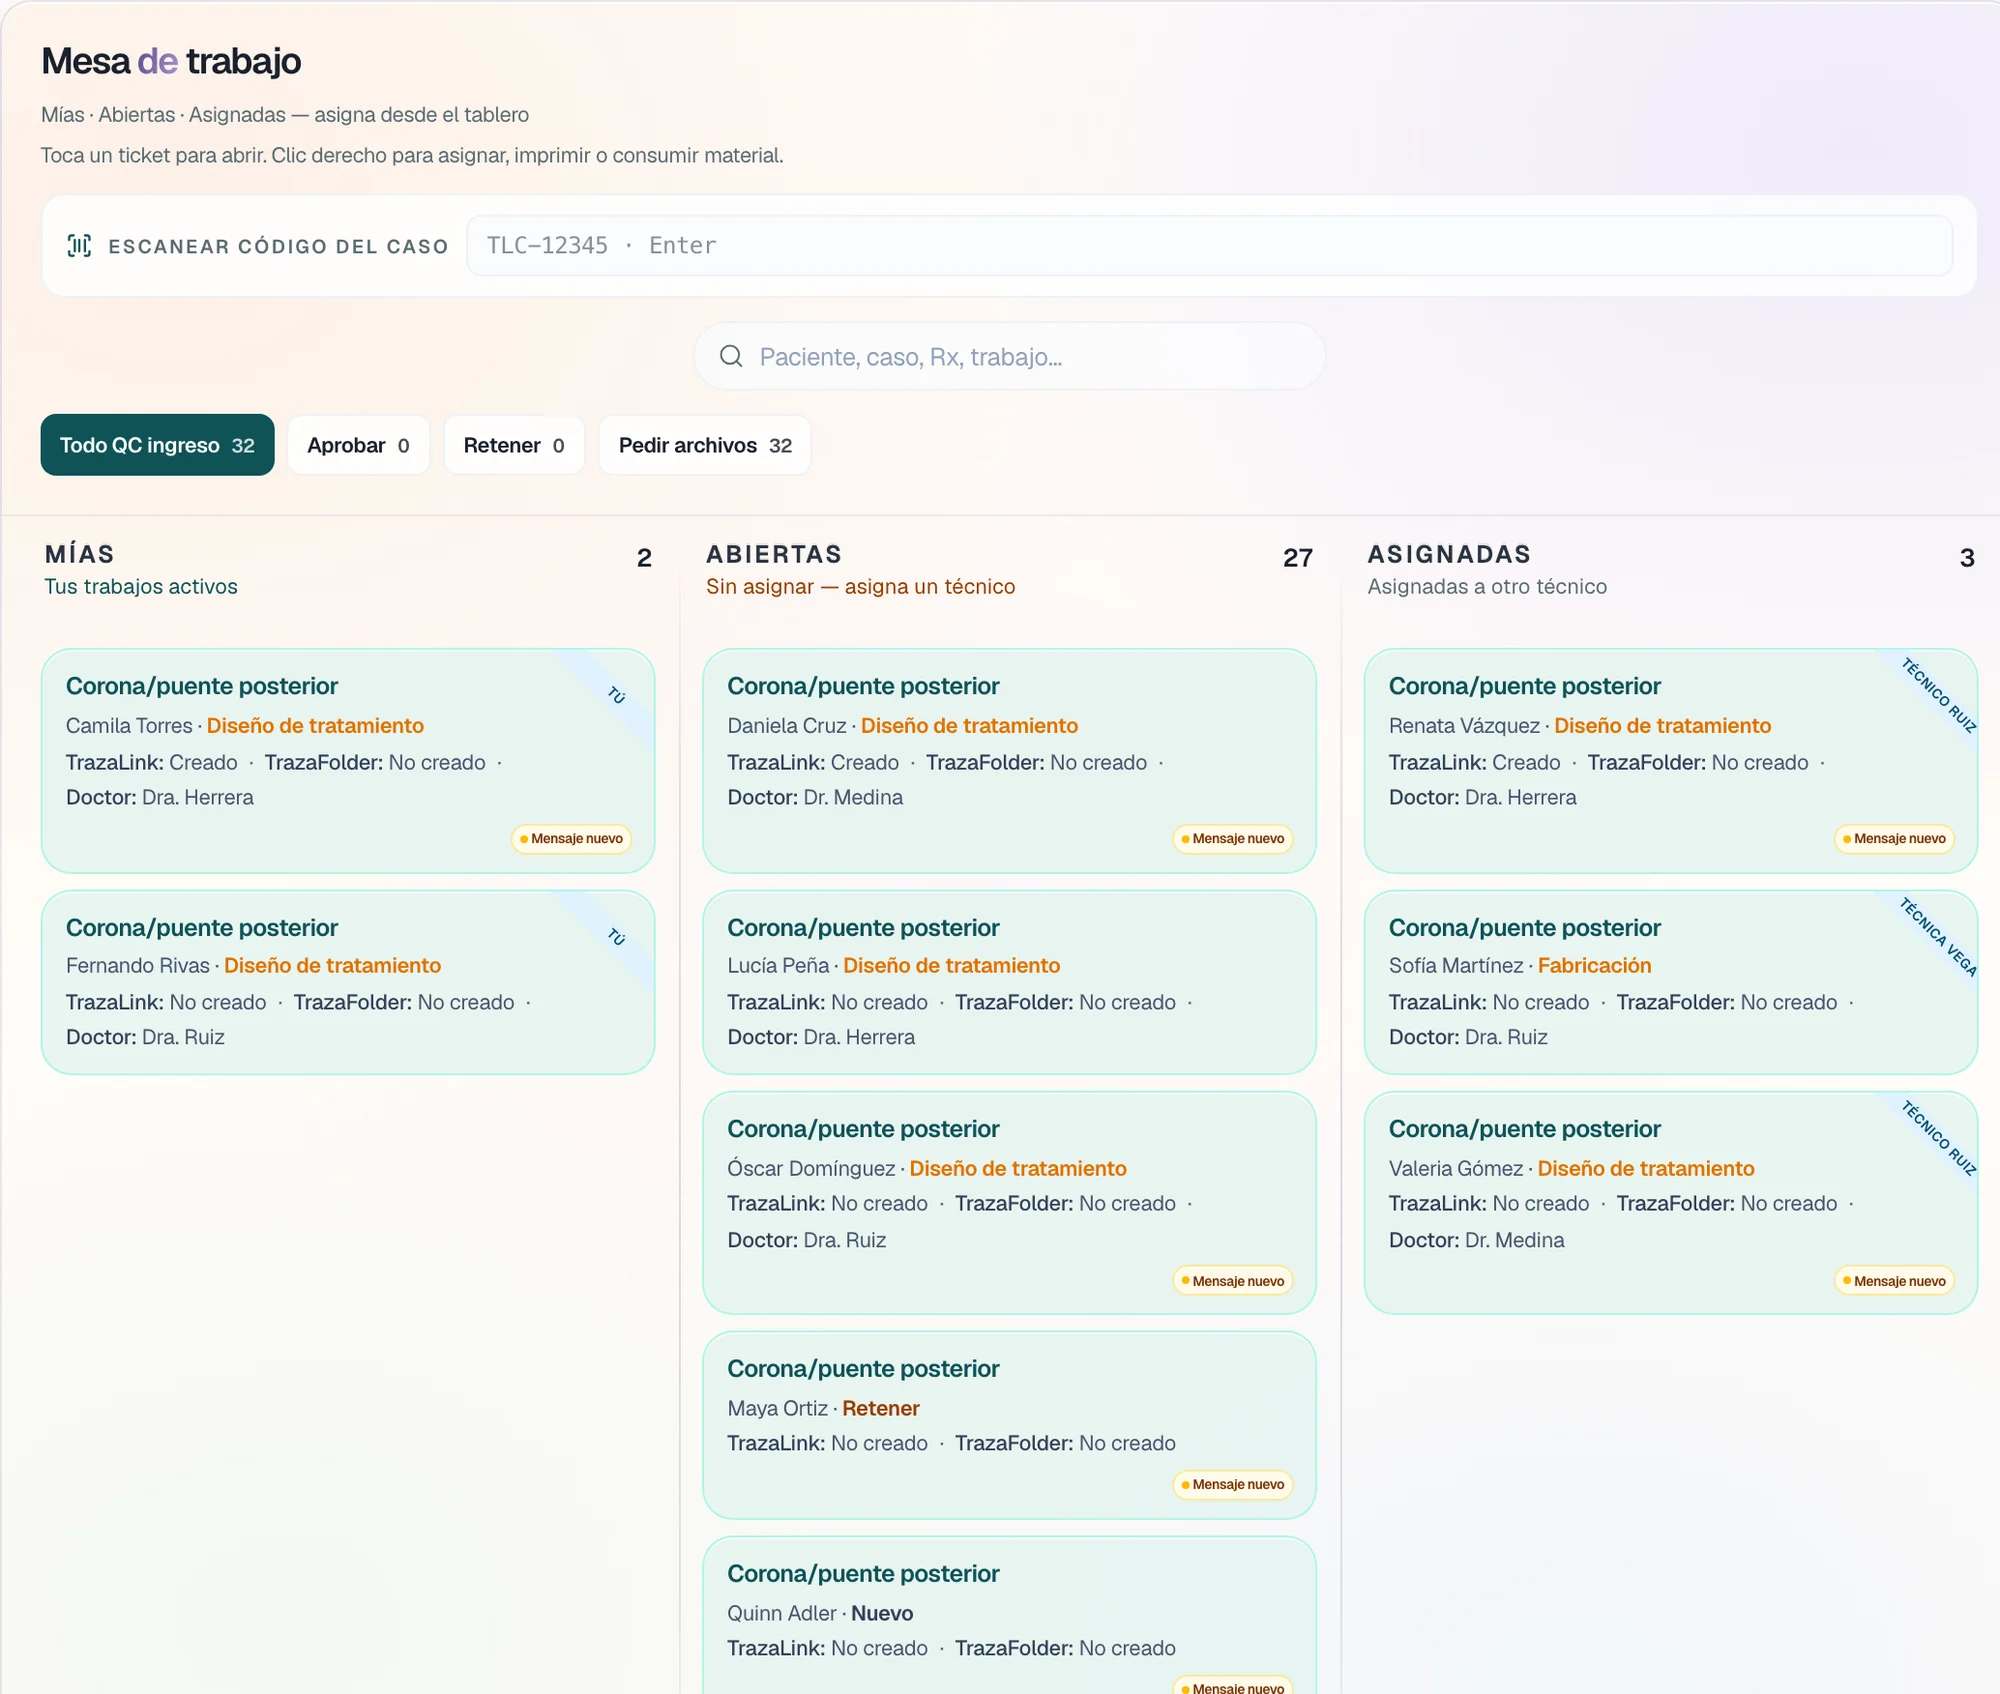Click 'Tus trabajos activos' subtitle
2000x1694 pixels.
pos(141,587)
